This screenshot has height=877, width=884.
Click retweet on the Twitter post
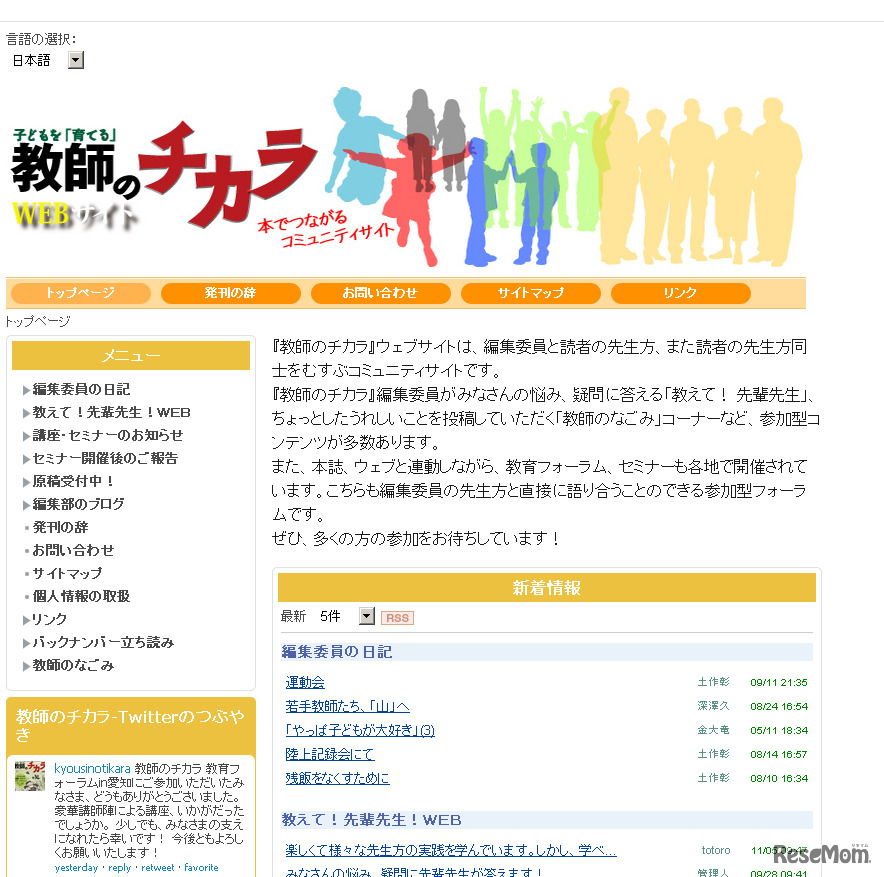coord(156,868)
